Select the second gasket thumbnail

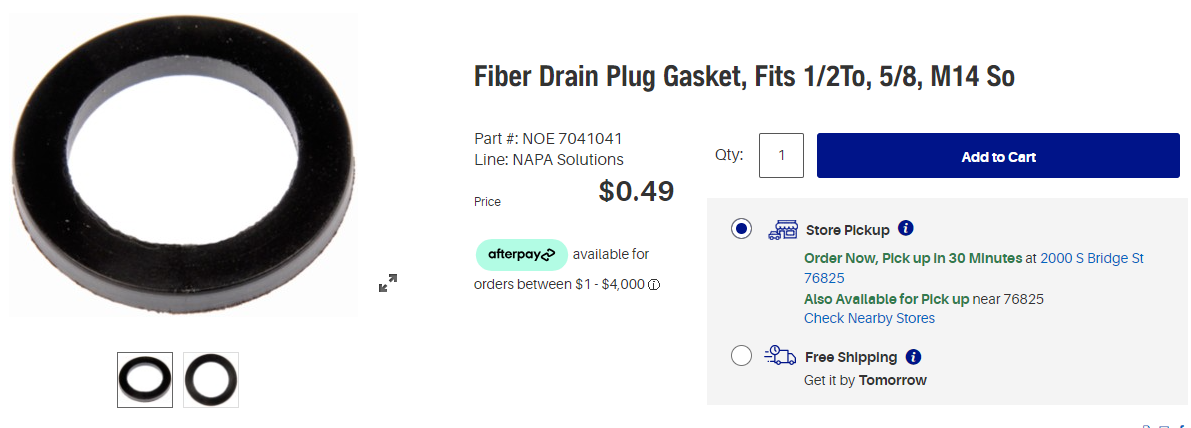click(211, 380)
